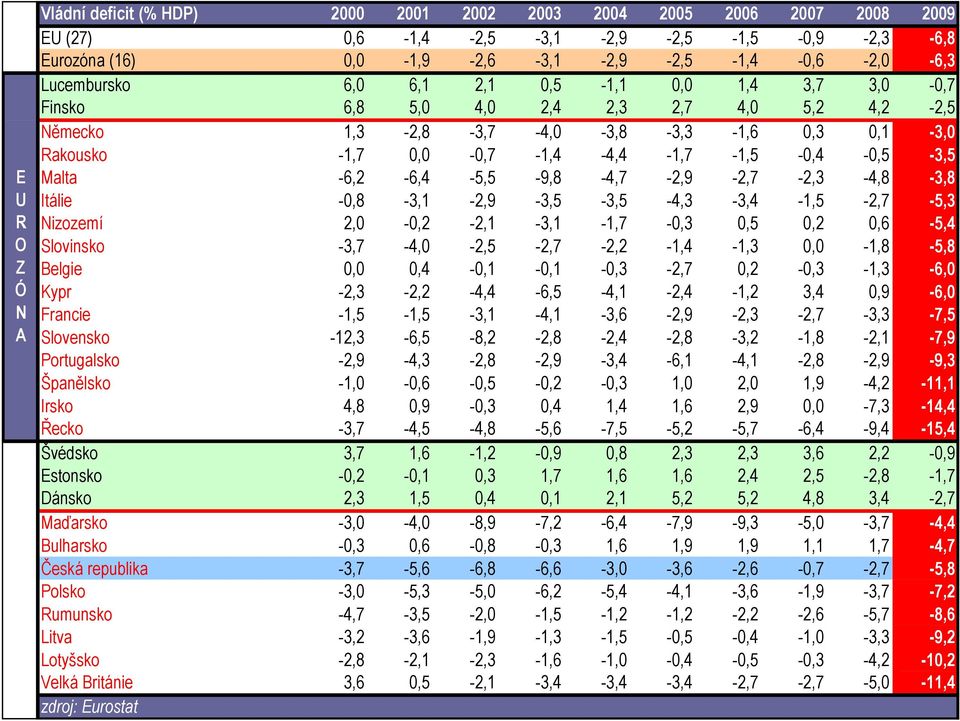Click Bulharsko's 2009 value -4,7
Viewport: 960px width, 721px height.
[x=942, y=546]
